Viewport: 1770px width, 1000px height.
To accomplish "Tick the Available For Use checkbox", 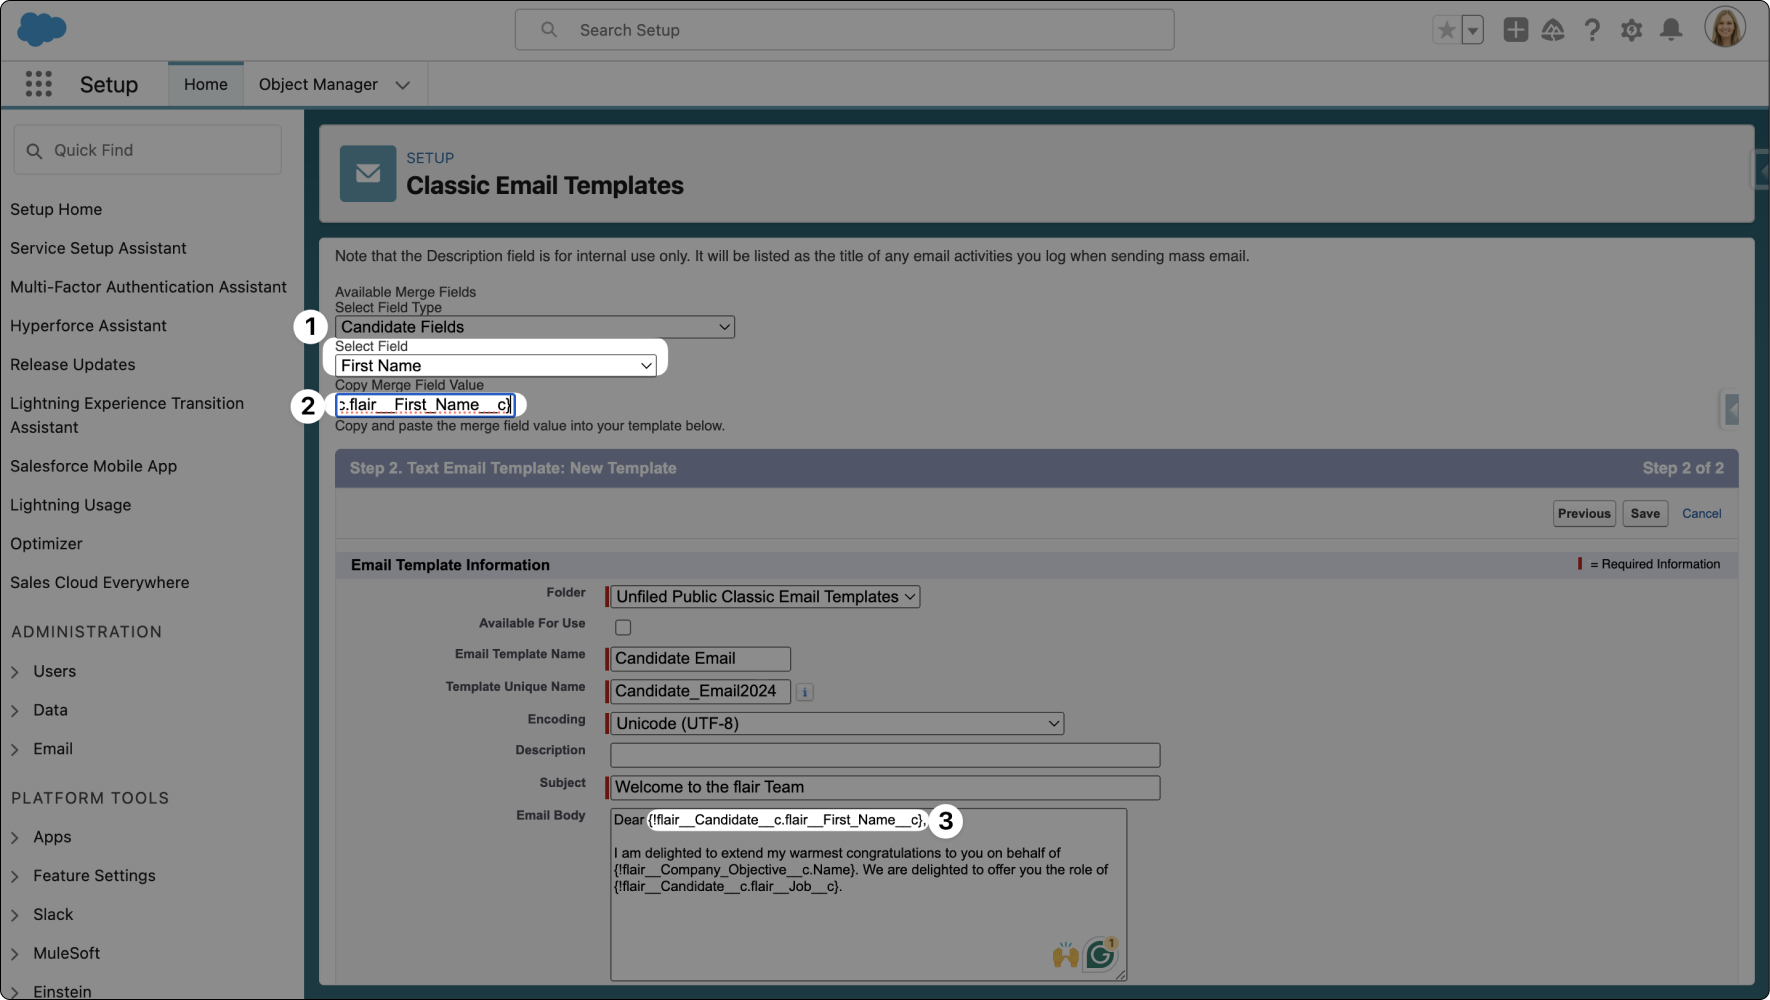I will point(623,628).
